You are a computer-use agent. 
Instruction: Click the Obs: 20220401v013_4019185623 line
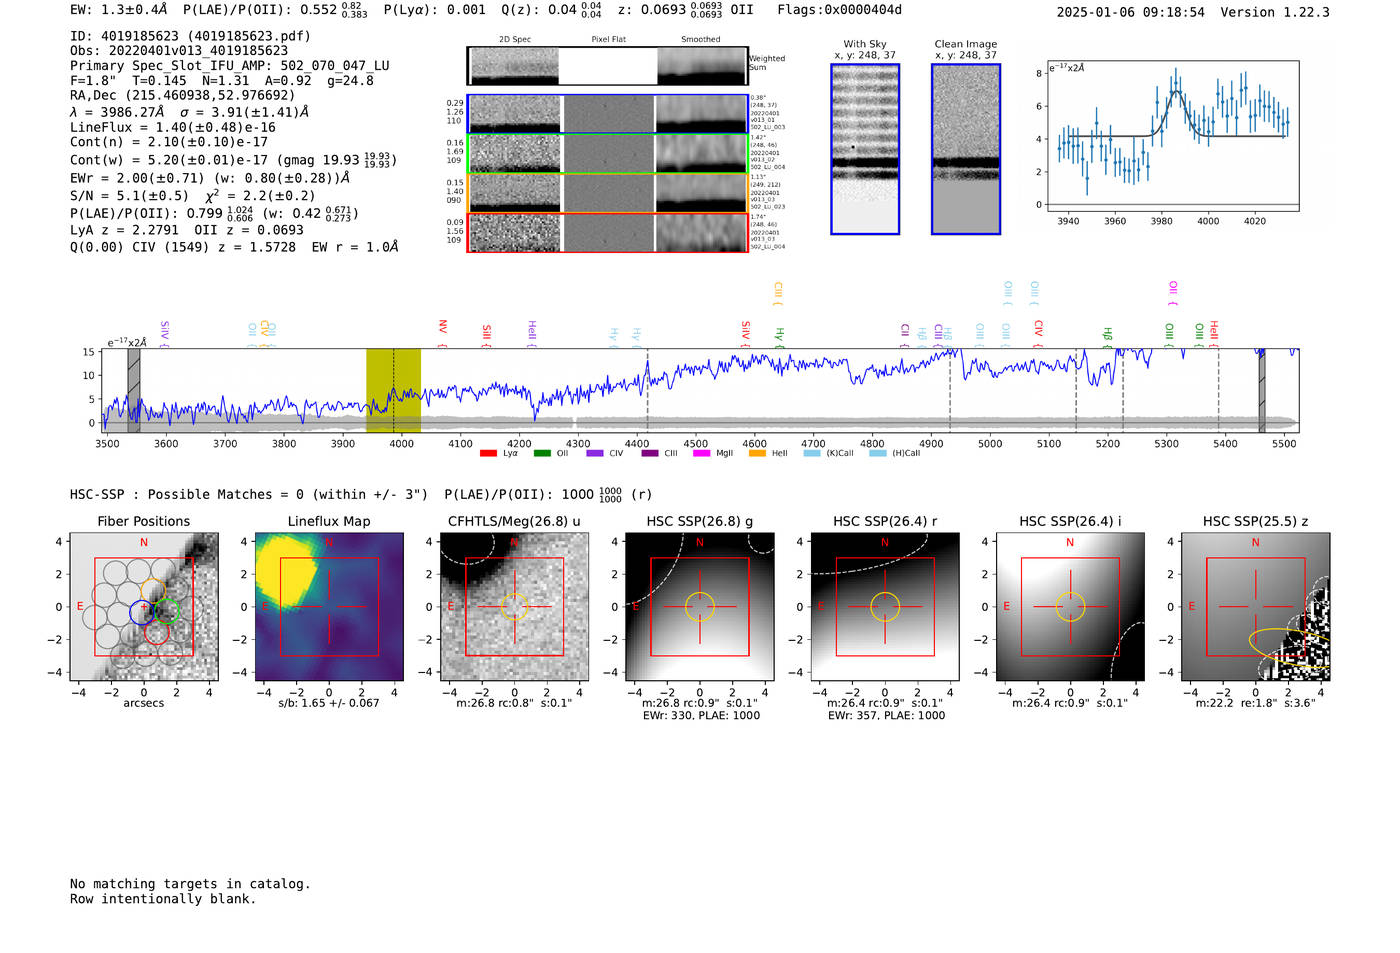pos(179,51)
